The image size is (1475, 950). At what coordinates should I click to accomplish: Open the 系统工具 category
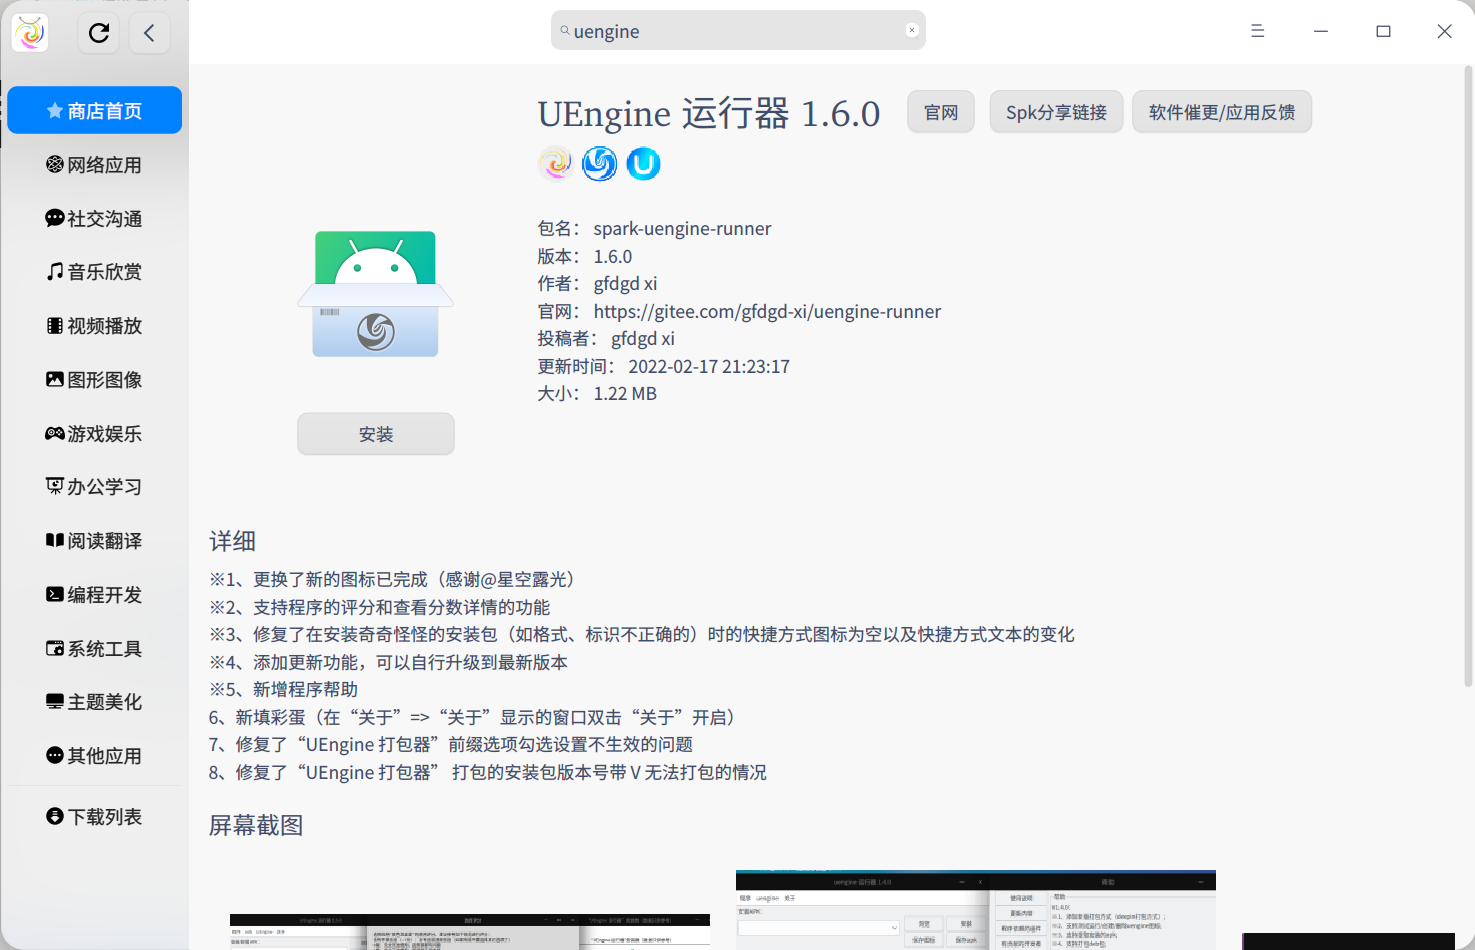click(x=94, y=648)
